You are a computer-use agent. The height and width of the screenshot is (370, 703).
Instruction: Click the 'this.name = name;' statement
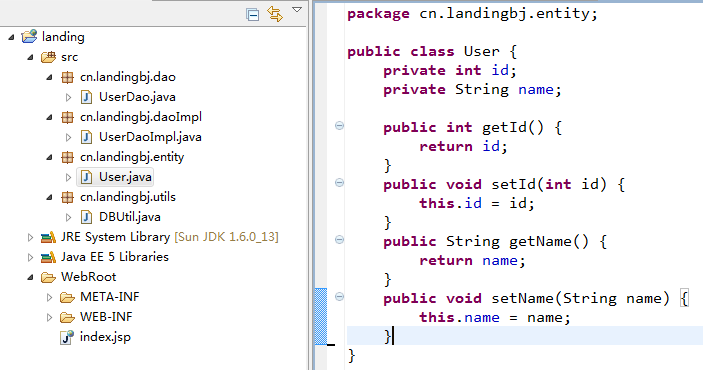click(495, 318)
